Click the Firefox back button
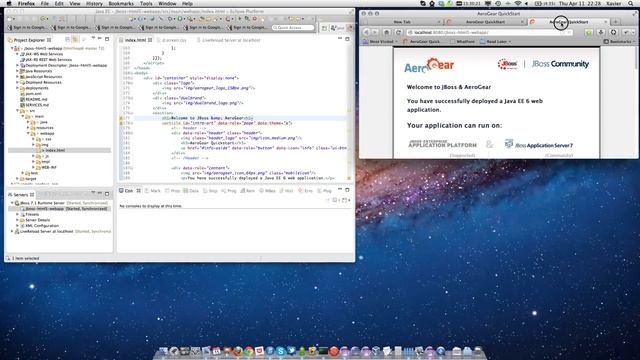Screen dimensions: 640x360 [x=367, y=32]
